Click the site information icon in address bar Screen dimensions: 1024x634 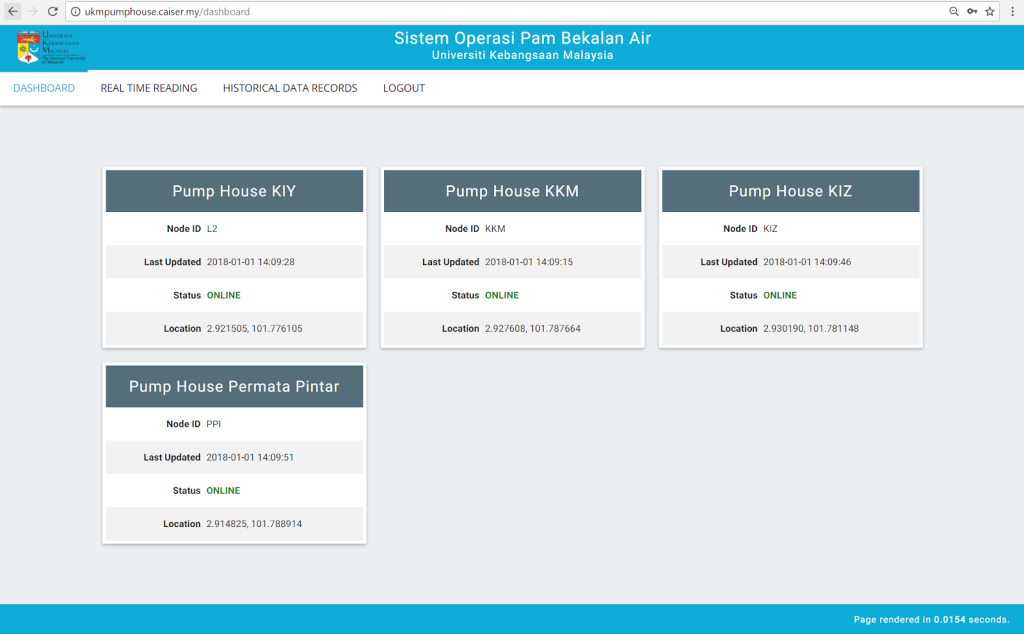point(76,12)
